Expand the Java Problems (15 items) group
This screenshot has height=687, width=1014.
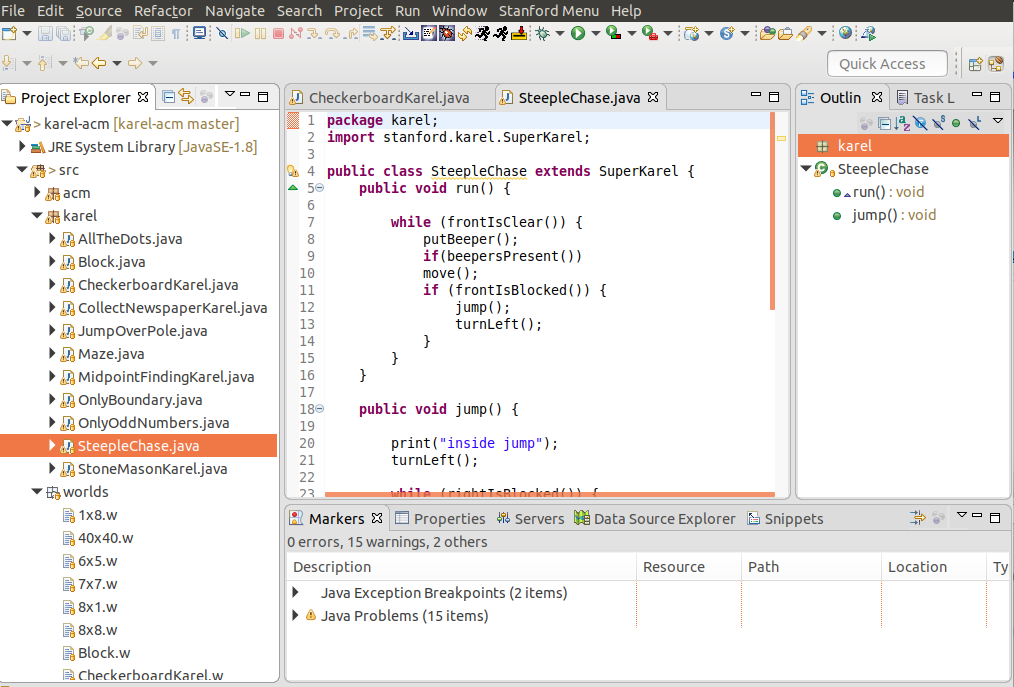coord(295,615)
